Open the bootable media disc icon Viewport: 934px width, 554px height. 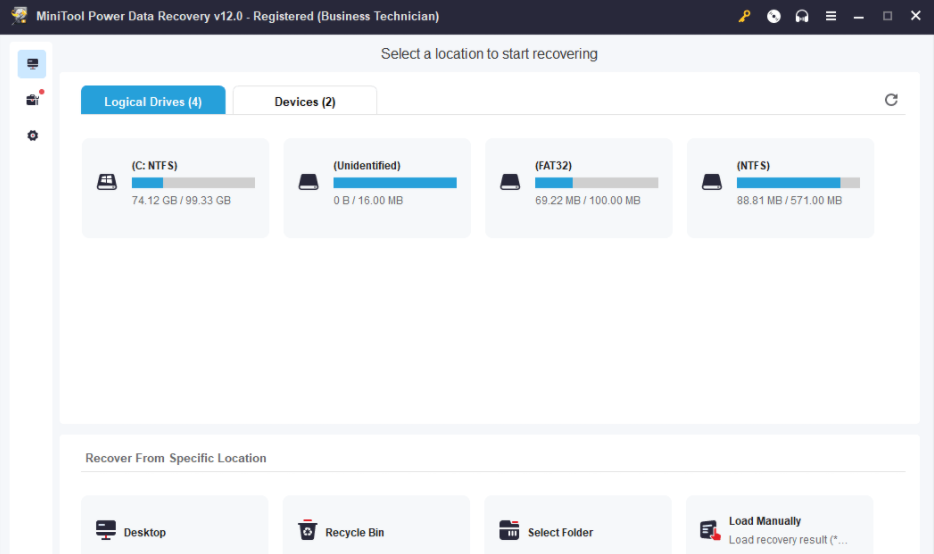[x=773, y=17]
